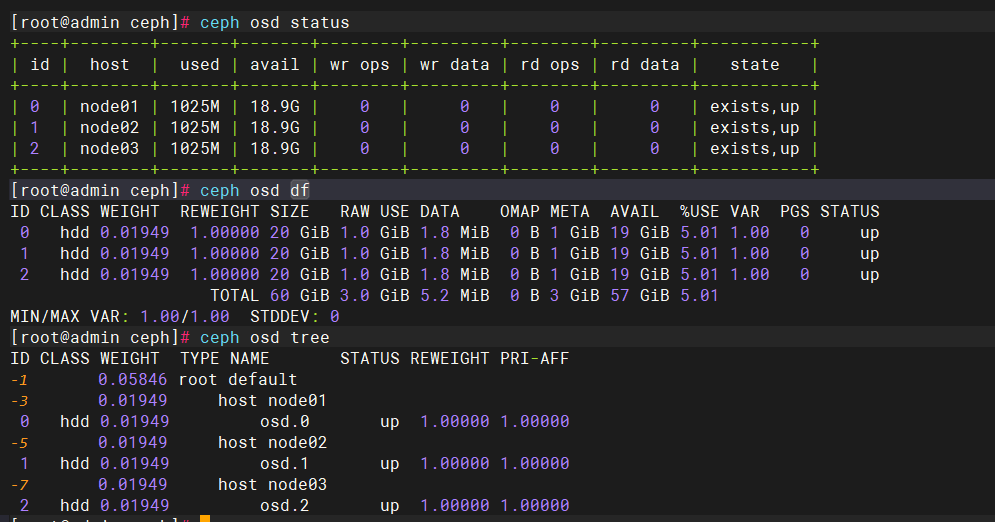Click the 'OMAP' column header
This screenshot has height=522, width=995.
coord(519,211)
